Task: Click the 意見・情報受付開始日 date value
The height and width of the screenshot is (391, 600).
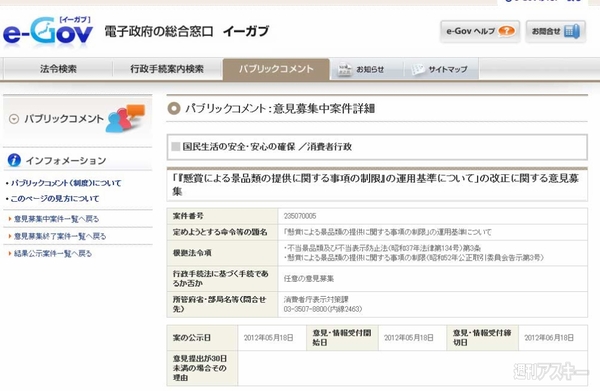Action: (409, 338)
